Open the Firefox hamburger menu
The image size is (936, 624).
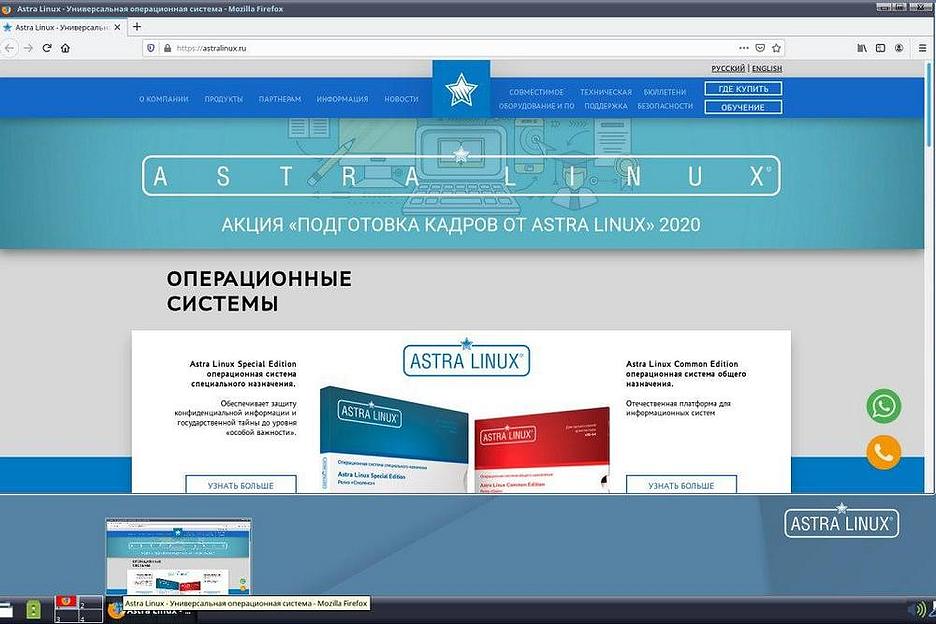(922, 48)
